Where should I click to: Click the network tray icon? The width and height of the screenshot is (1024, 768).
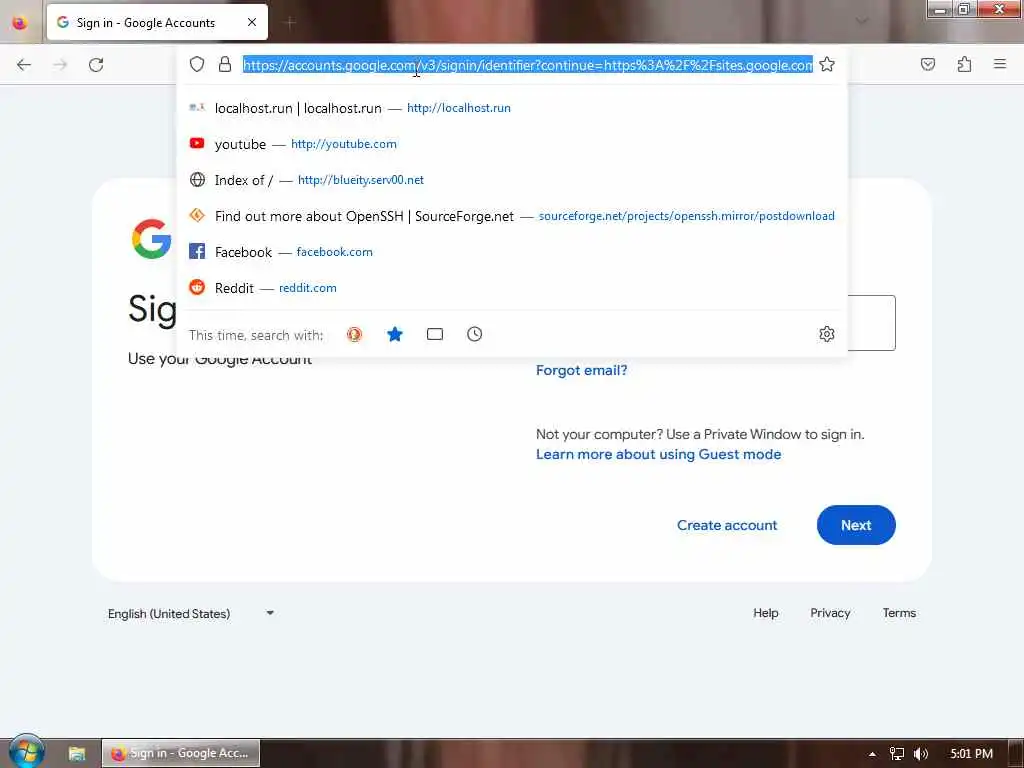897,754
